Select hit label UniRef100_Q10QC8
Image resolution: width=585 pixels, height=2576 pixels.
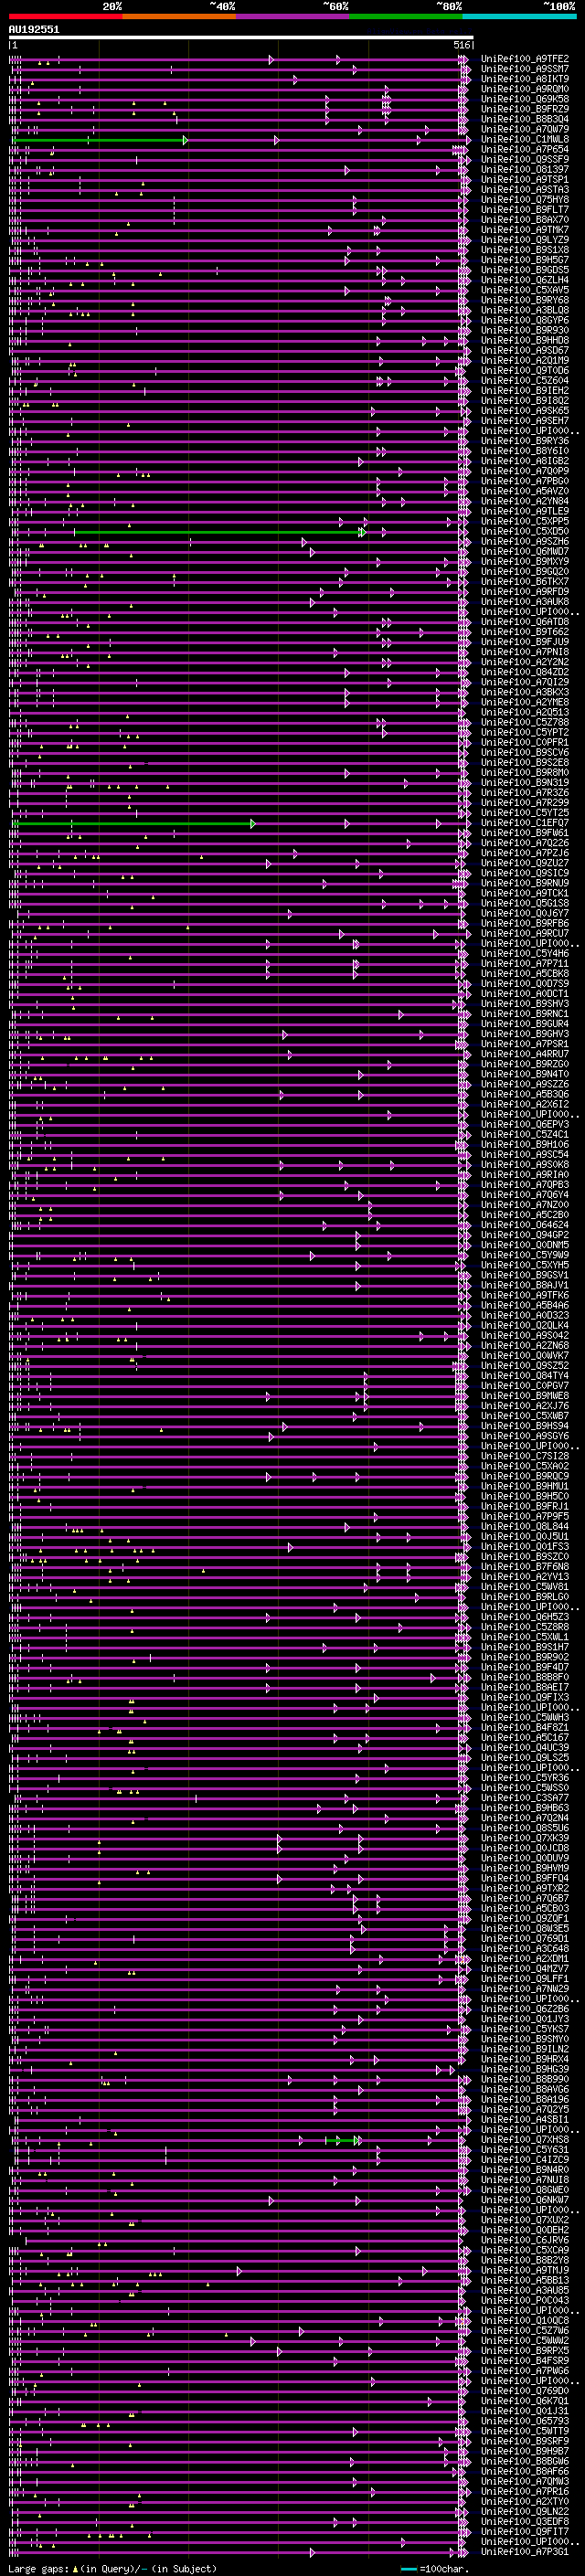(x=525, y=2320)
